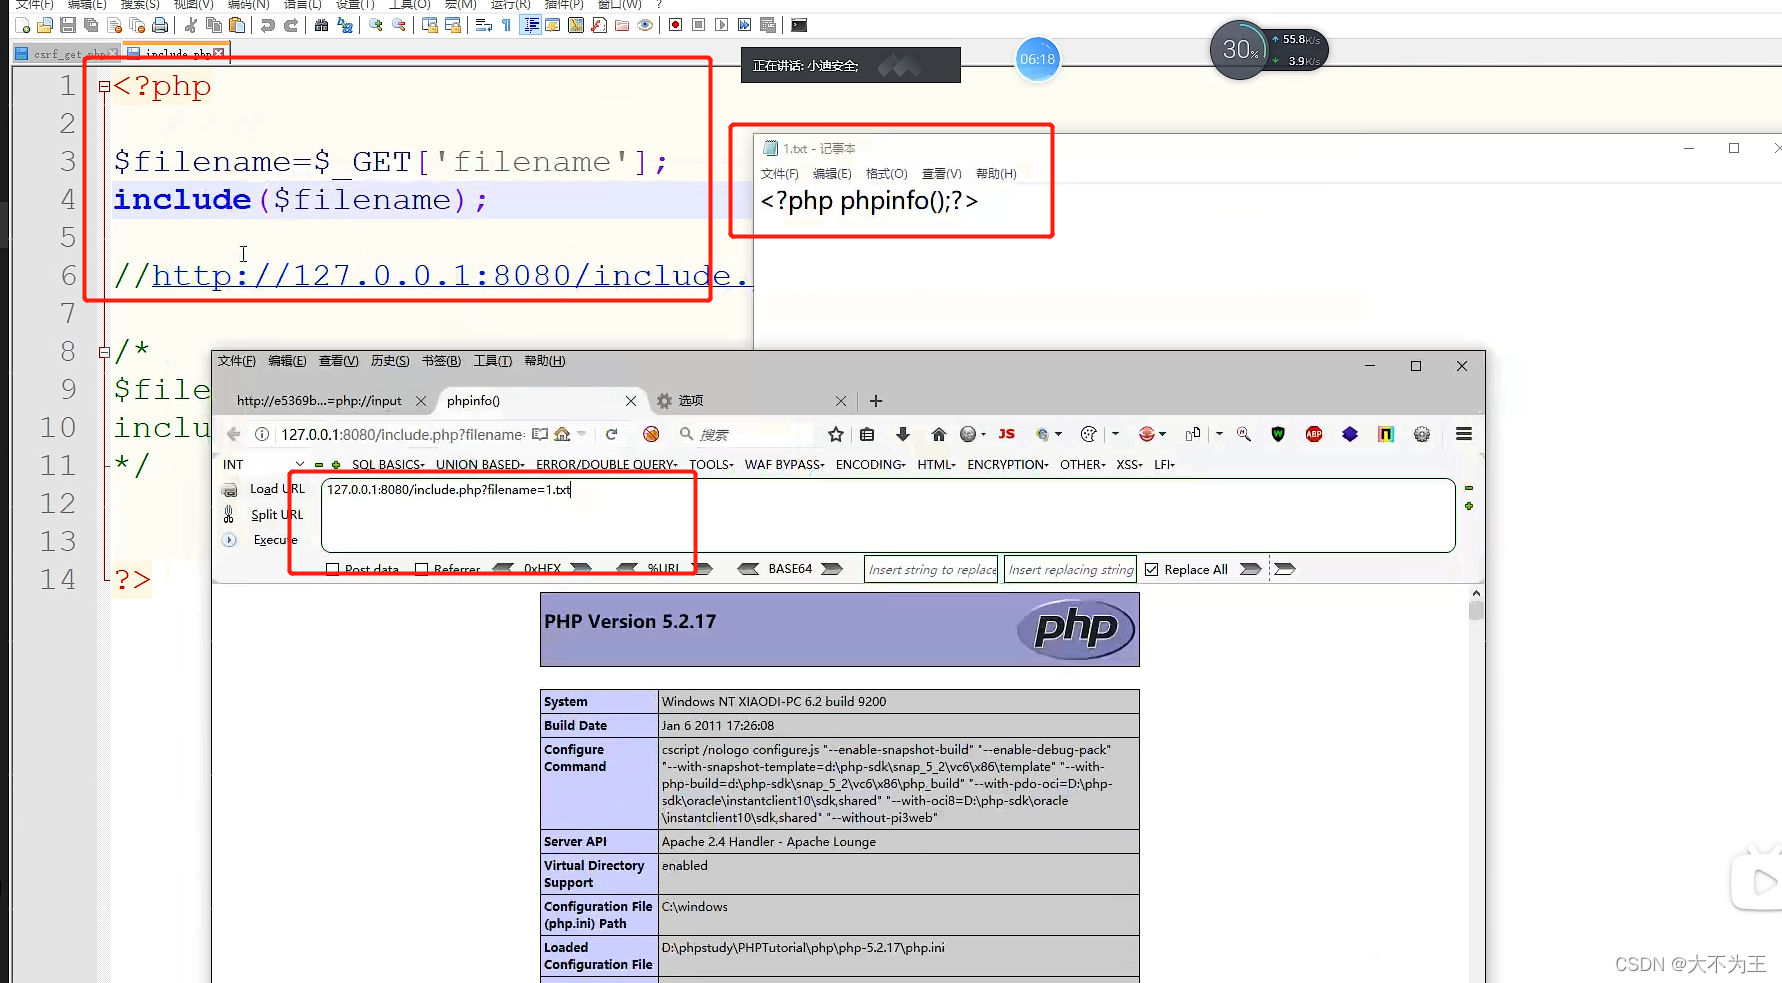Screen dimensions: 1782x983
Task: Switch to csrf_get.php tab in Notepad++
Action: pos(66,53)
